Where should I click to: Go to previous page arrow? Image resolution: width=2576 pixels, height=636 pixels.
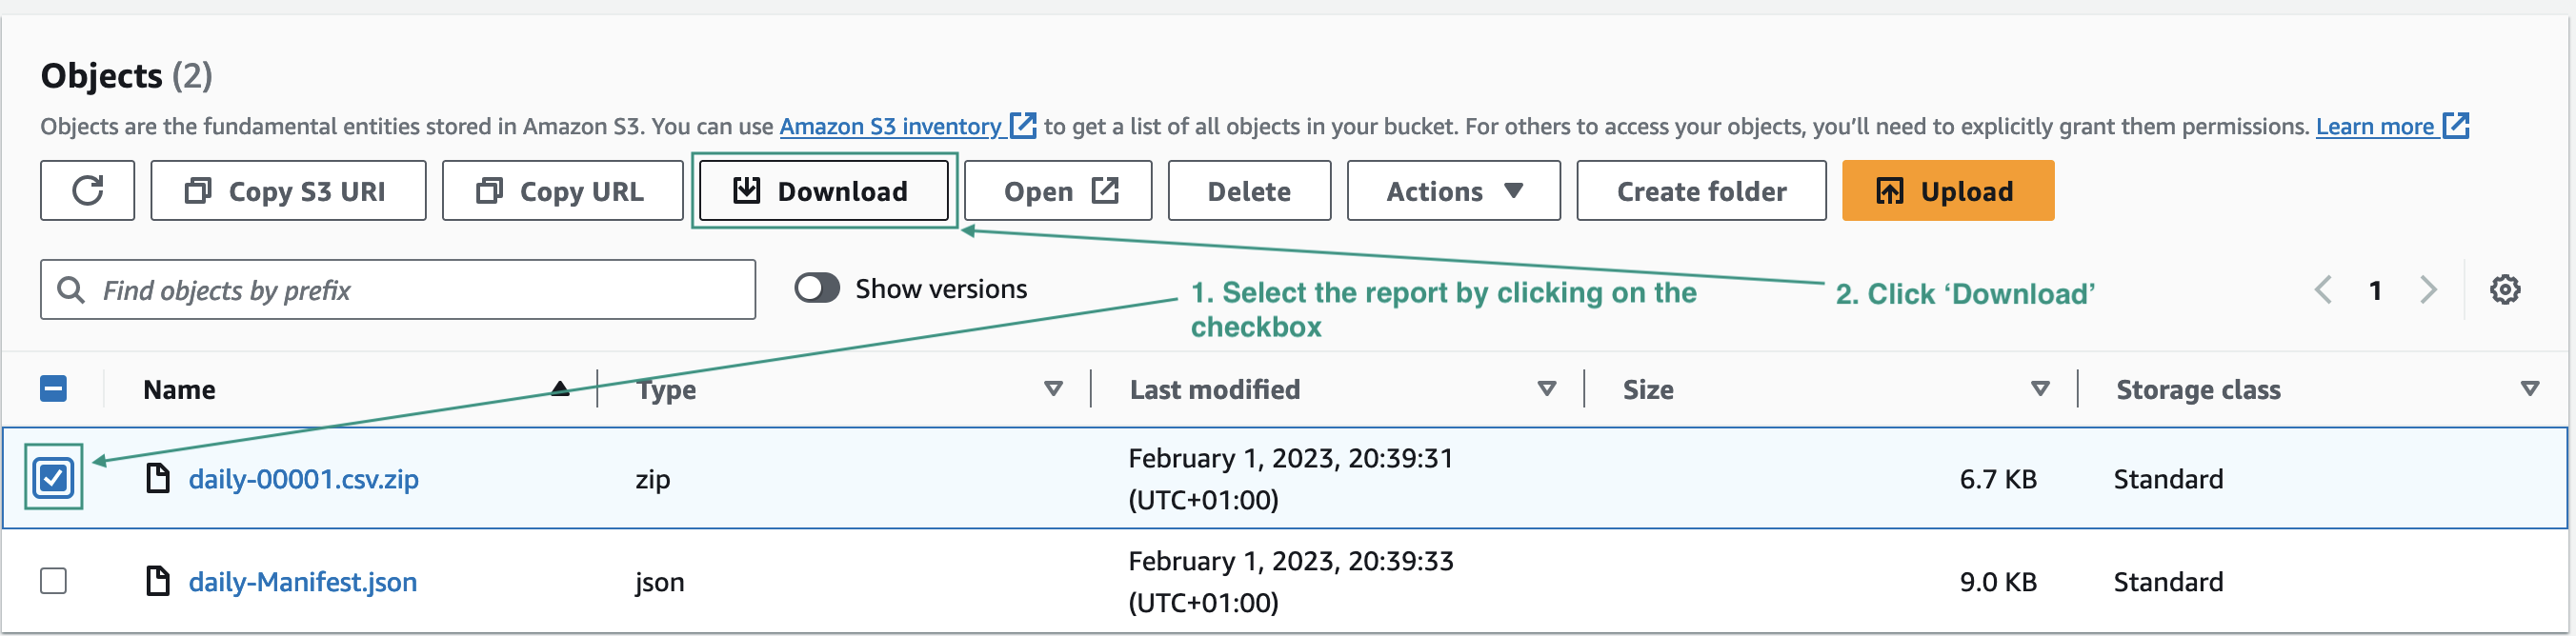(2323, 290)
